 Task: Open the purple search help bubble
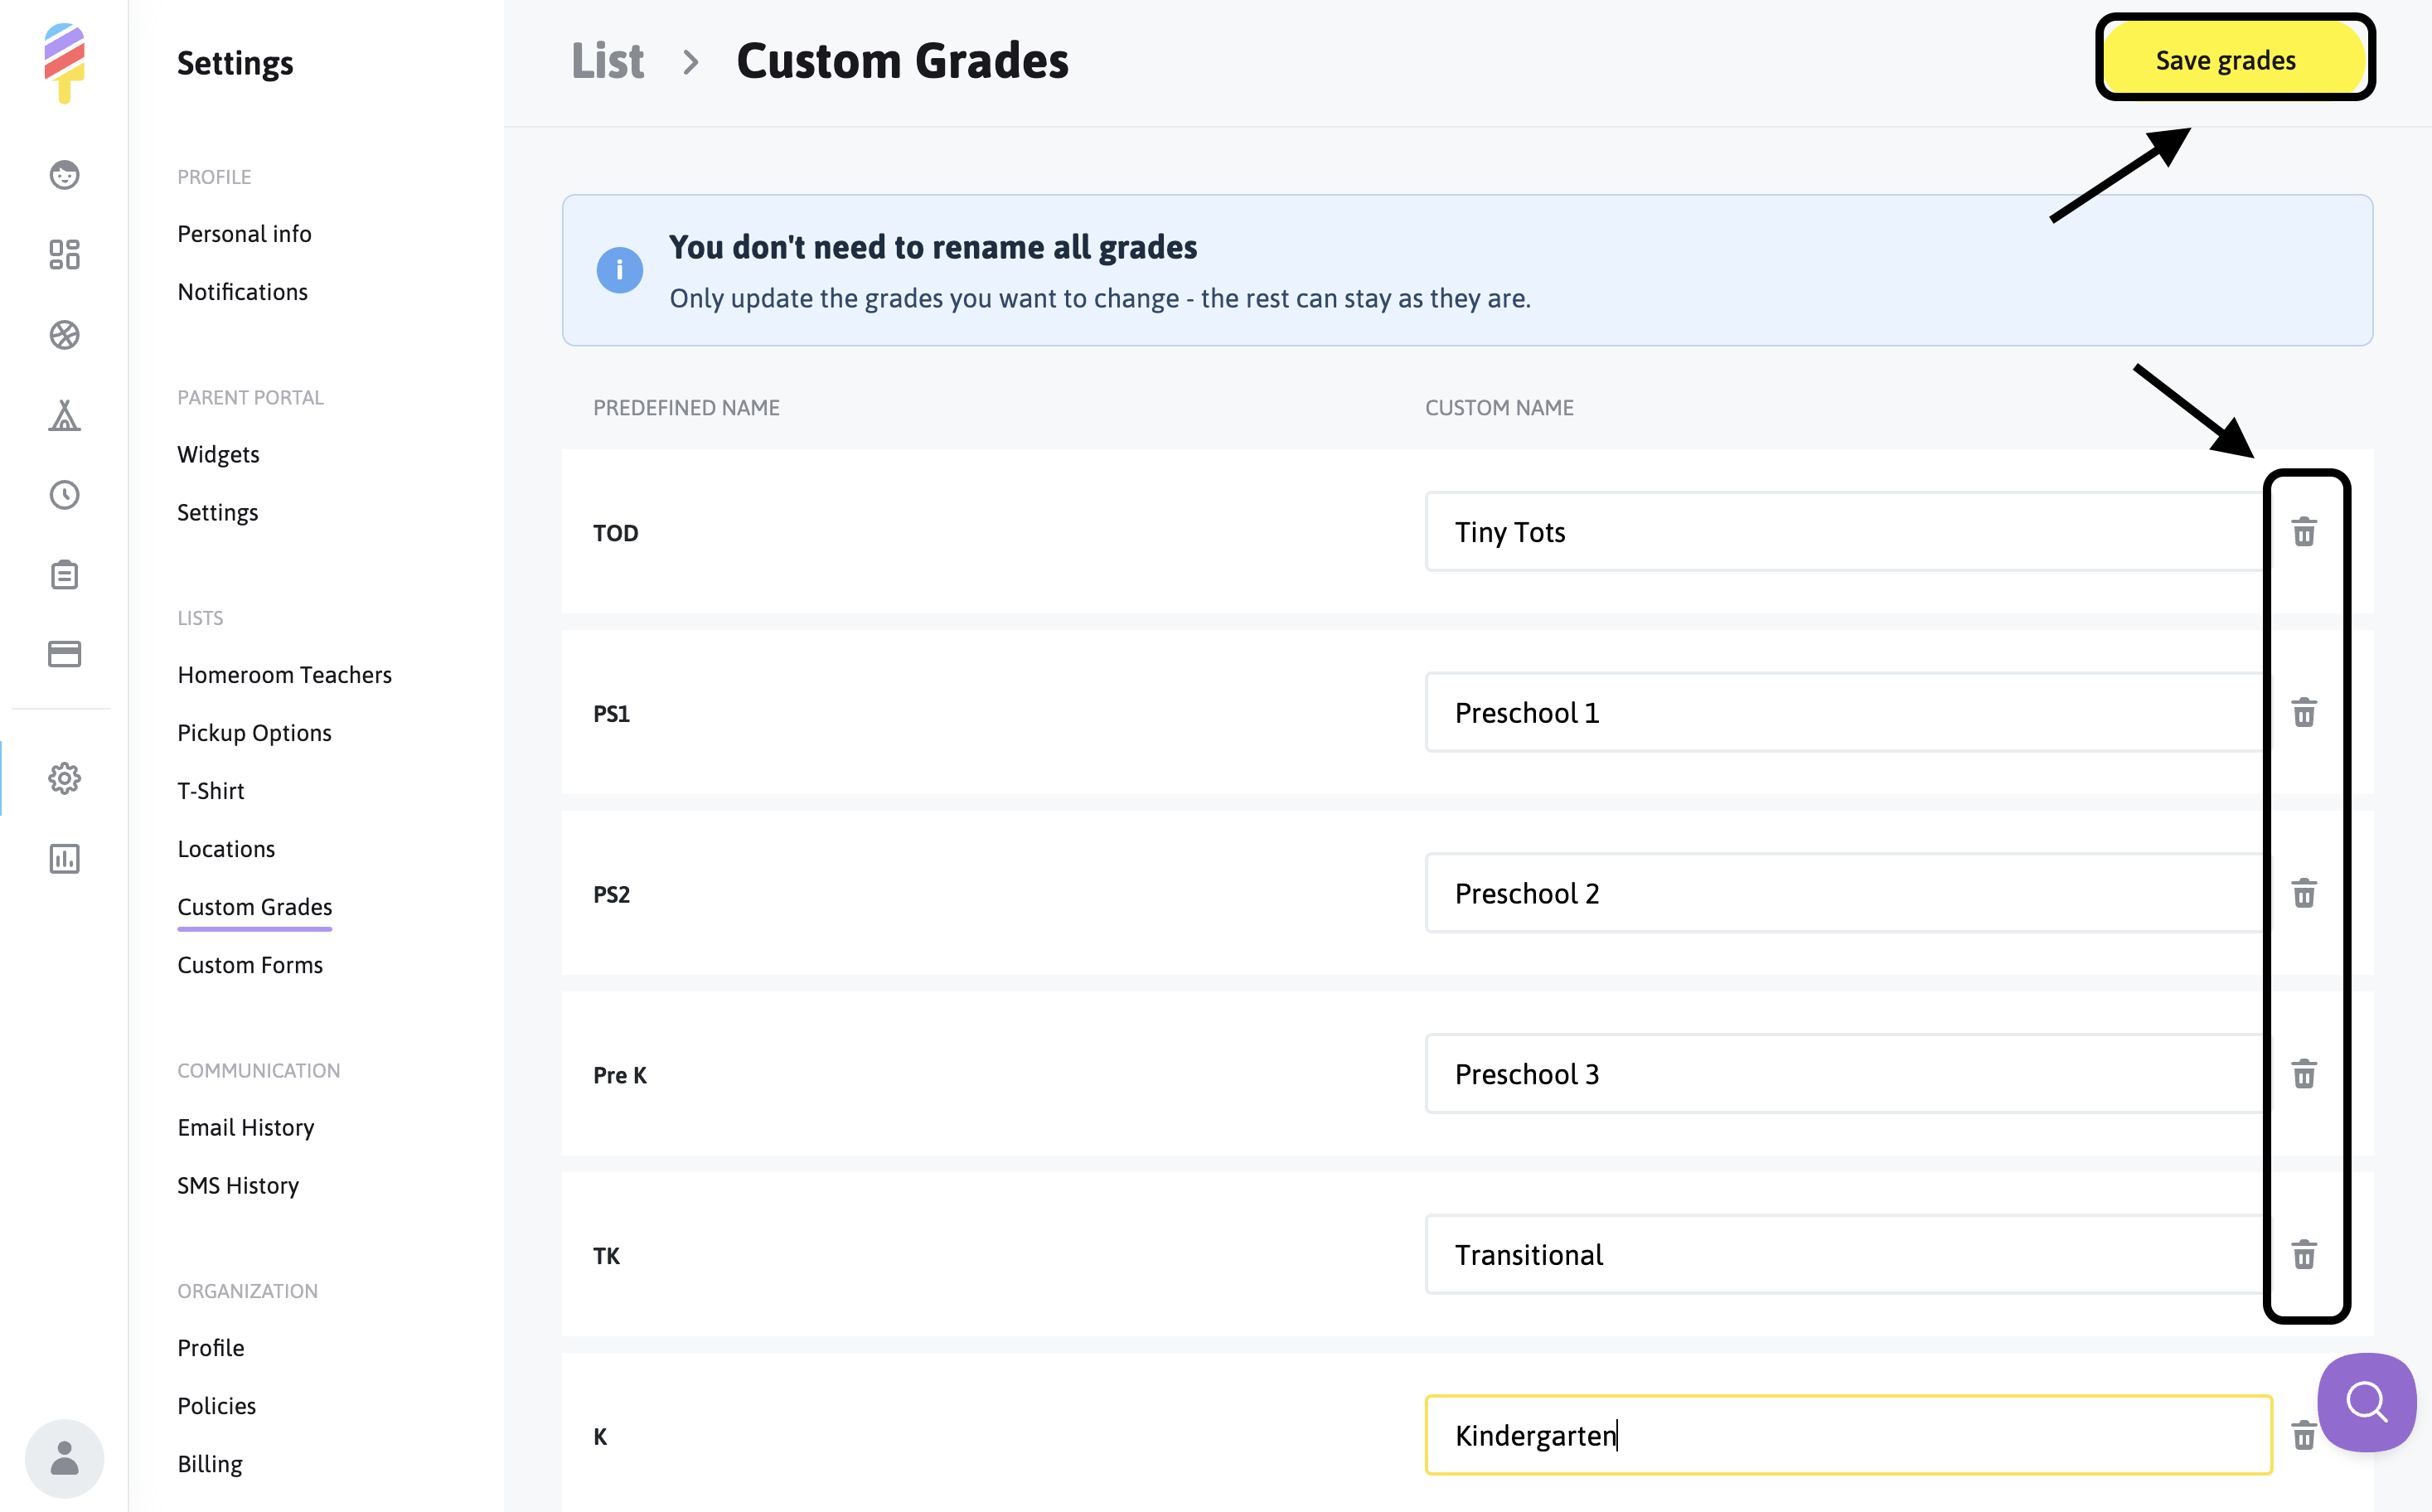click(2366, 1402)
